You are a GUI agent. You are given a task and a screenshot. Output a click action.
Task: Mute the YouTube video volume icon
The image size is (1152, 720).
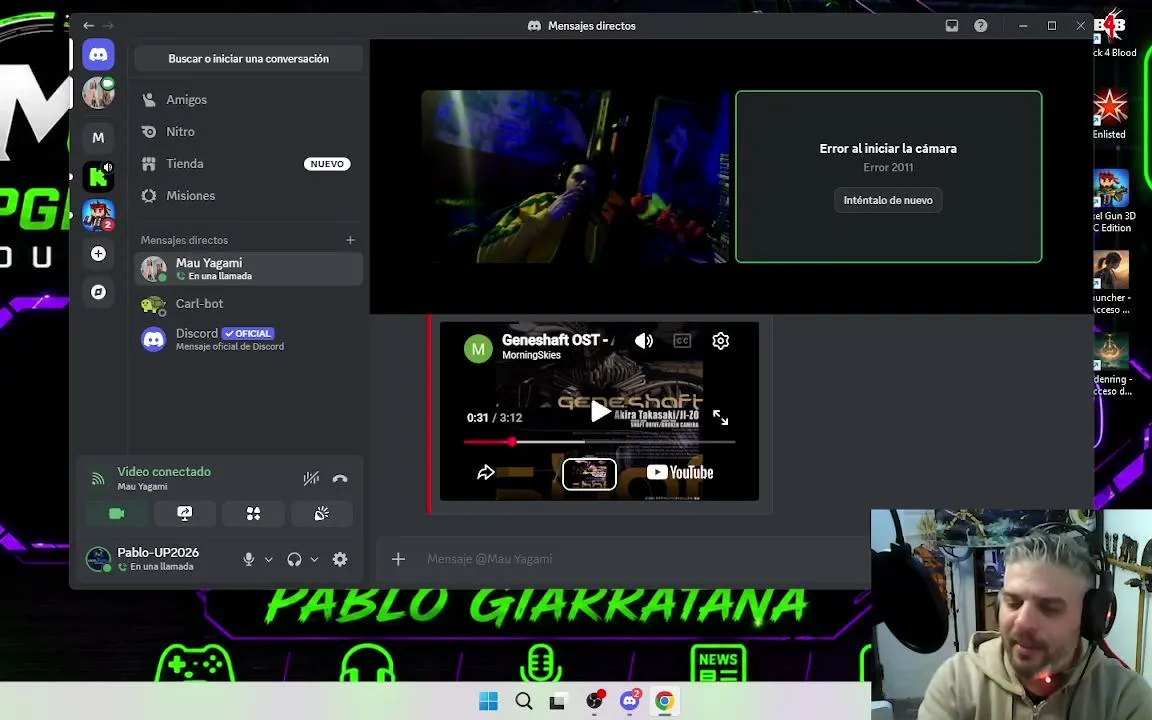(644, 341)
